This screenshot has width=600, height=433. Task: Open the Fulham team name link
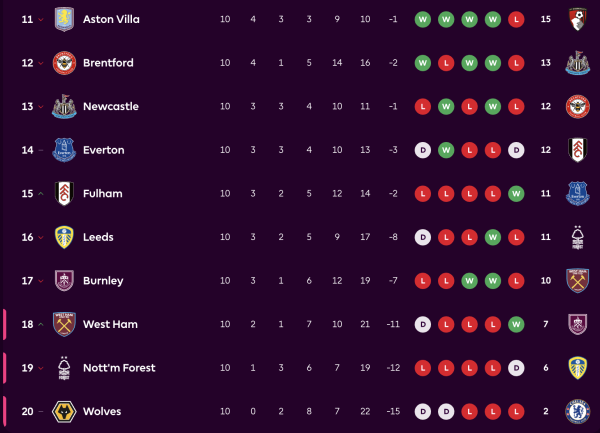103,194
